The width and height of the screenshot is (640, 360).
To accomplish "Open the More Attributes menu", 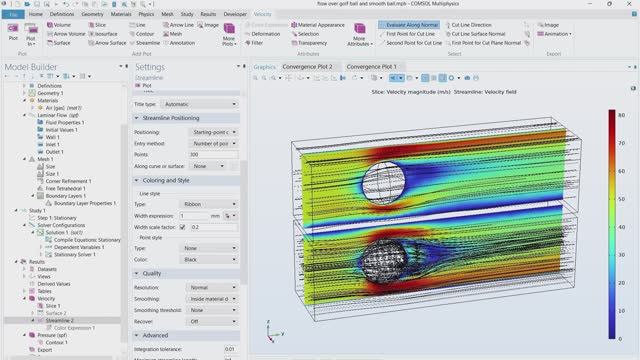I will click(x=360, y=34).
